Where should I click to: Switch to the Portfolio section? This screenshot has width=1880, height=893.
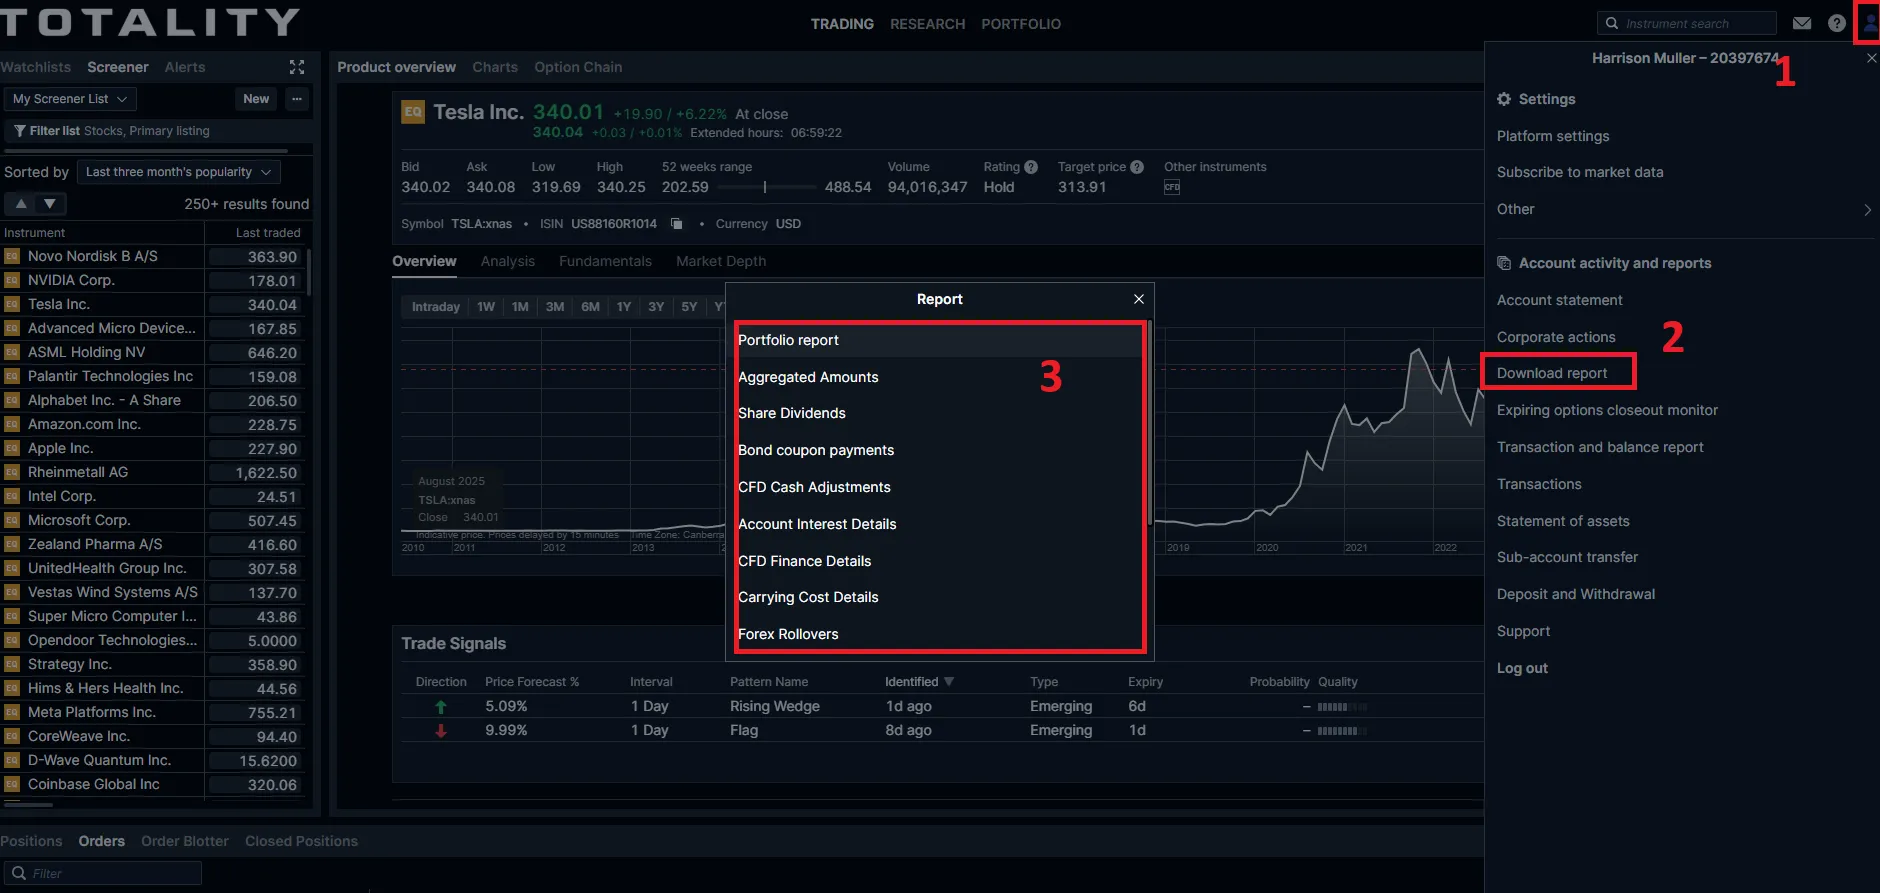pos(1021,24)
